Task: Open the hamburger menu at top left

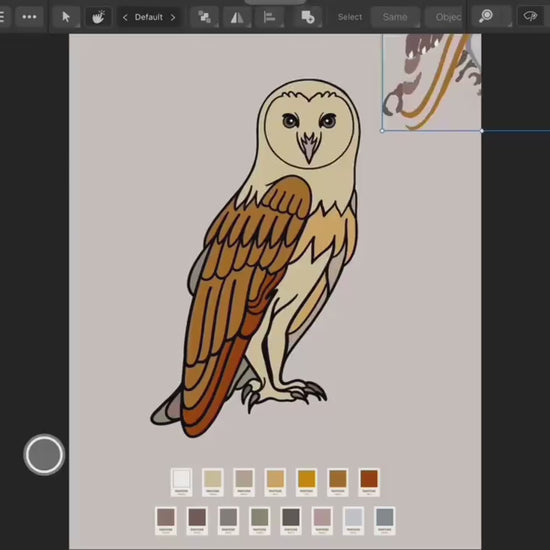Action: 2,17
